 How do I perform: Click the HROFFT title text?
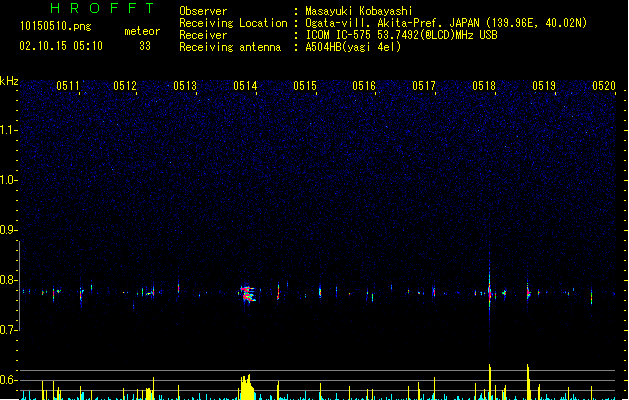click(x=102, y=8)
